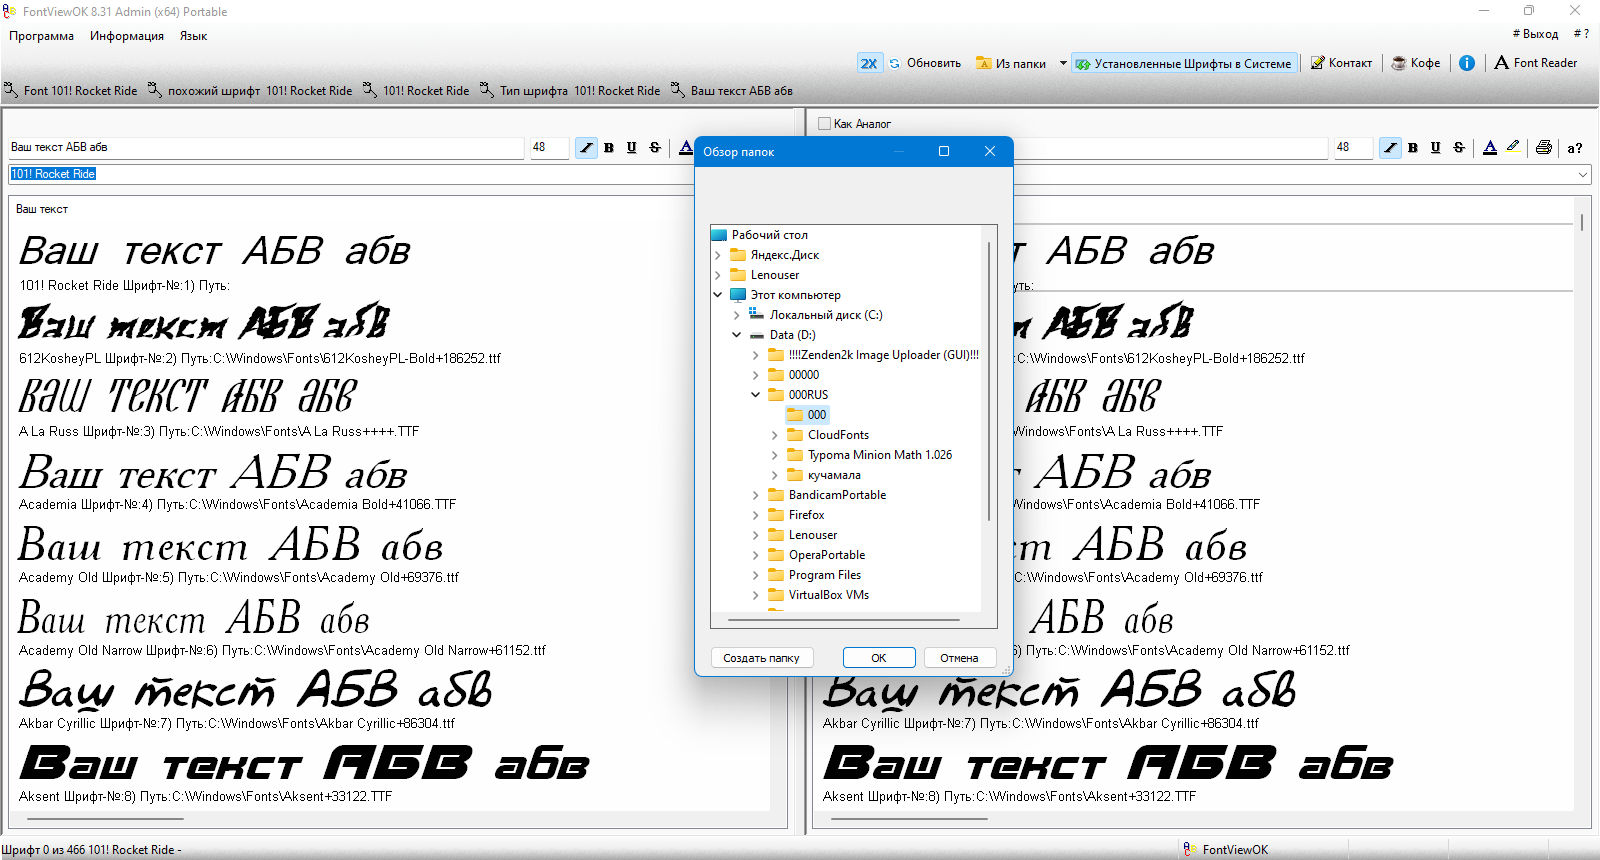Viewport: 1600px width, 860px height.
Task: Toggle bold formatting in right panel
Action: [1413, 147]
